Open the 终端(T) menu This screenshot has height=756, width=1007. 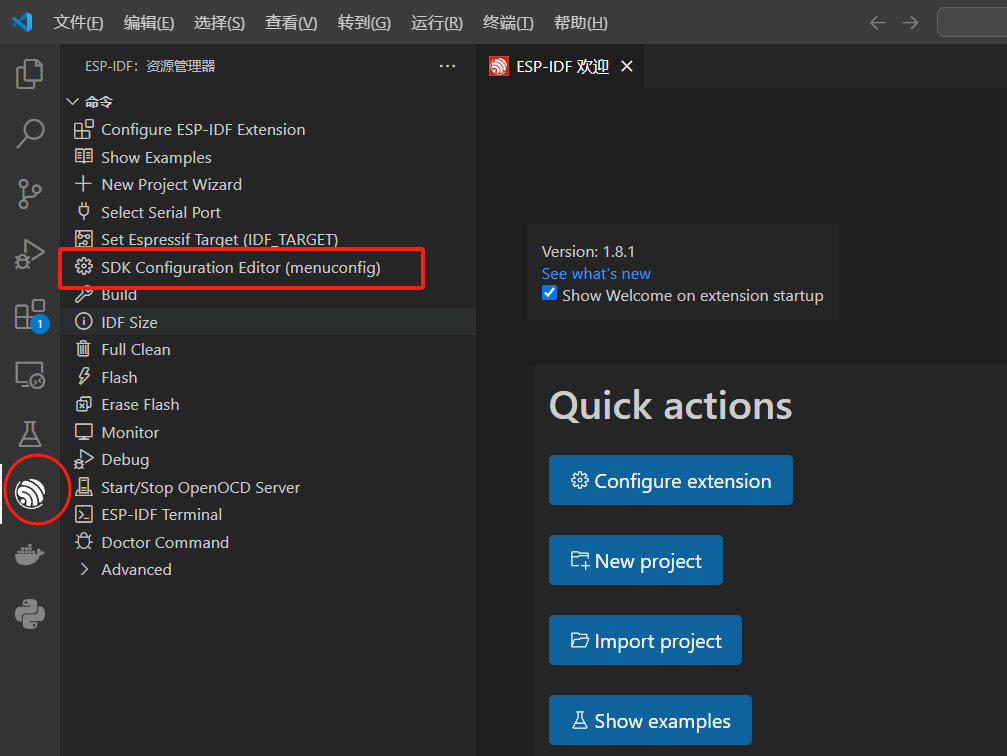(x=508, y=23)
